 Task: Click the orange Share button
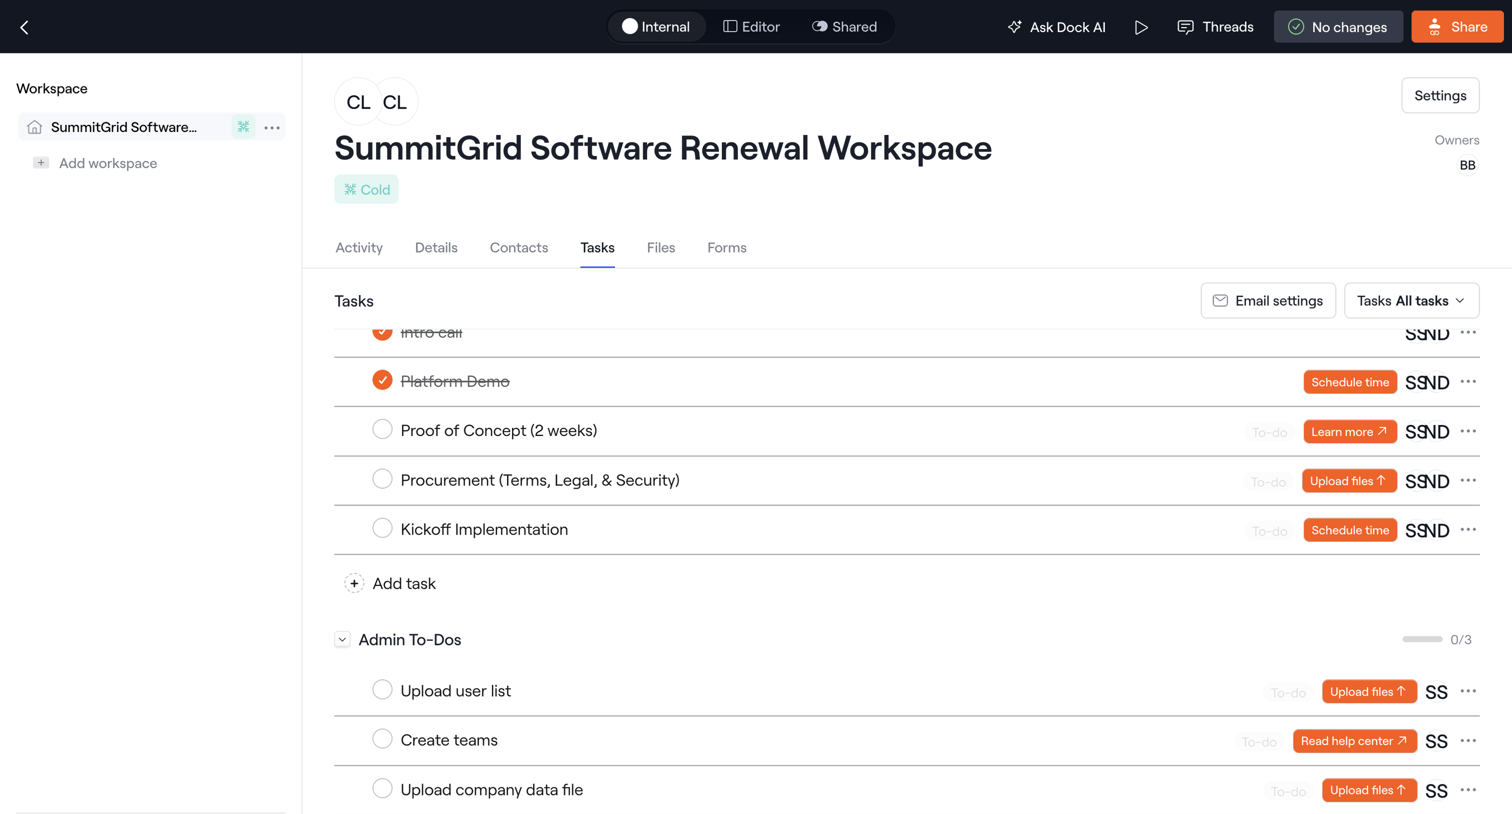pyautogui.click(x=1457, y=27)
